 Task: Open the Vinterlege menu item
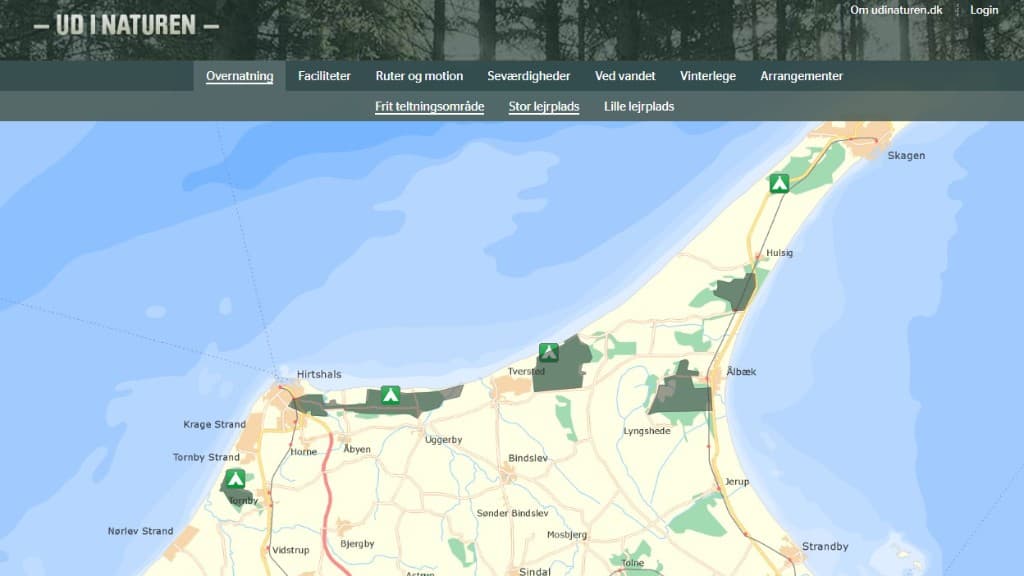point(707,76)
